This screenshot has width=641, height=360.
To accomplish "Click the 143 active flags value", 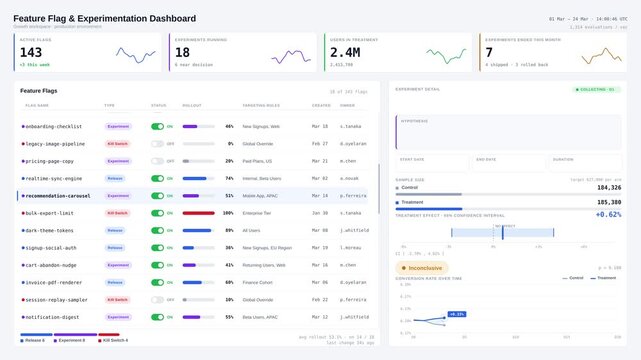I will point(31,53).
